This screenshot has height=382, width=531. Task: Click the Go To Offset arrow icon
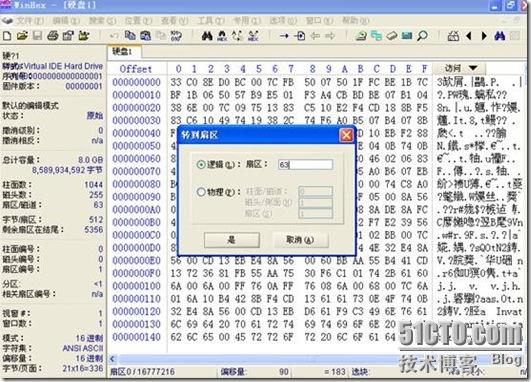coord(284,36)
